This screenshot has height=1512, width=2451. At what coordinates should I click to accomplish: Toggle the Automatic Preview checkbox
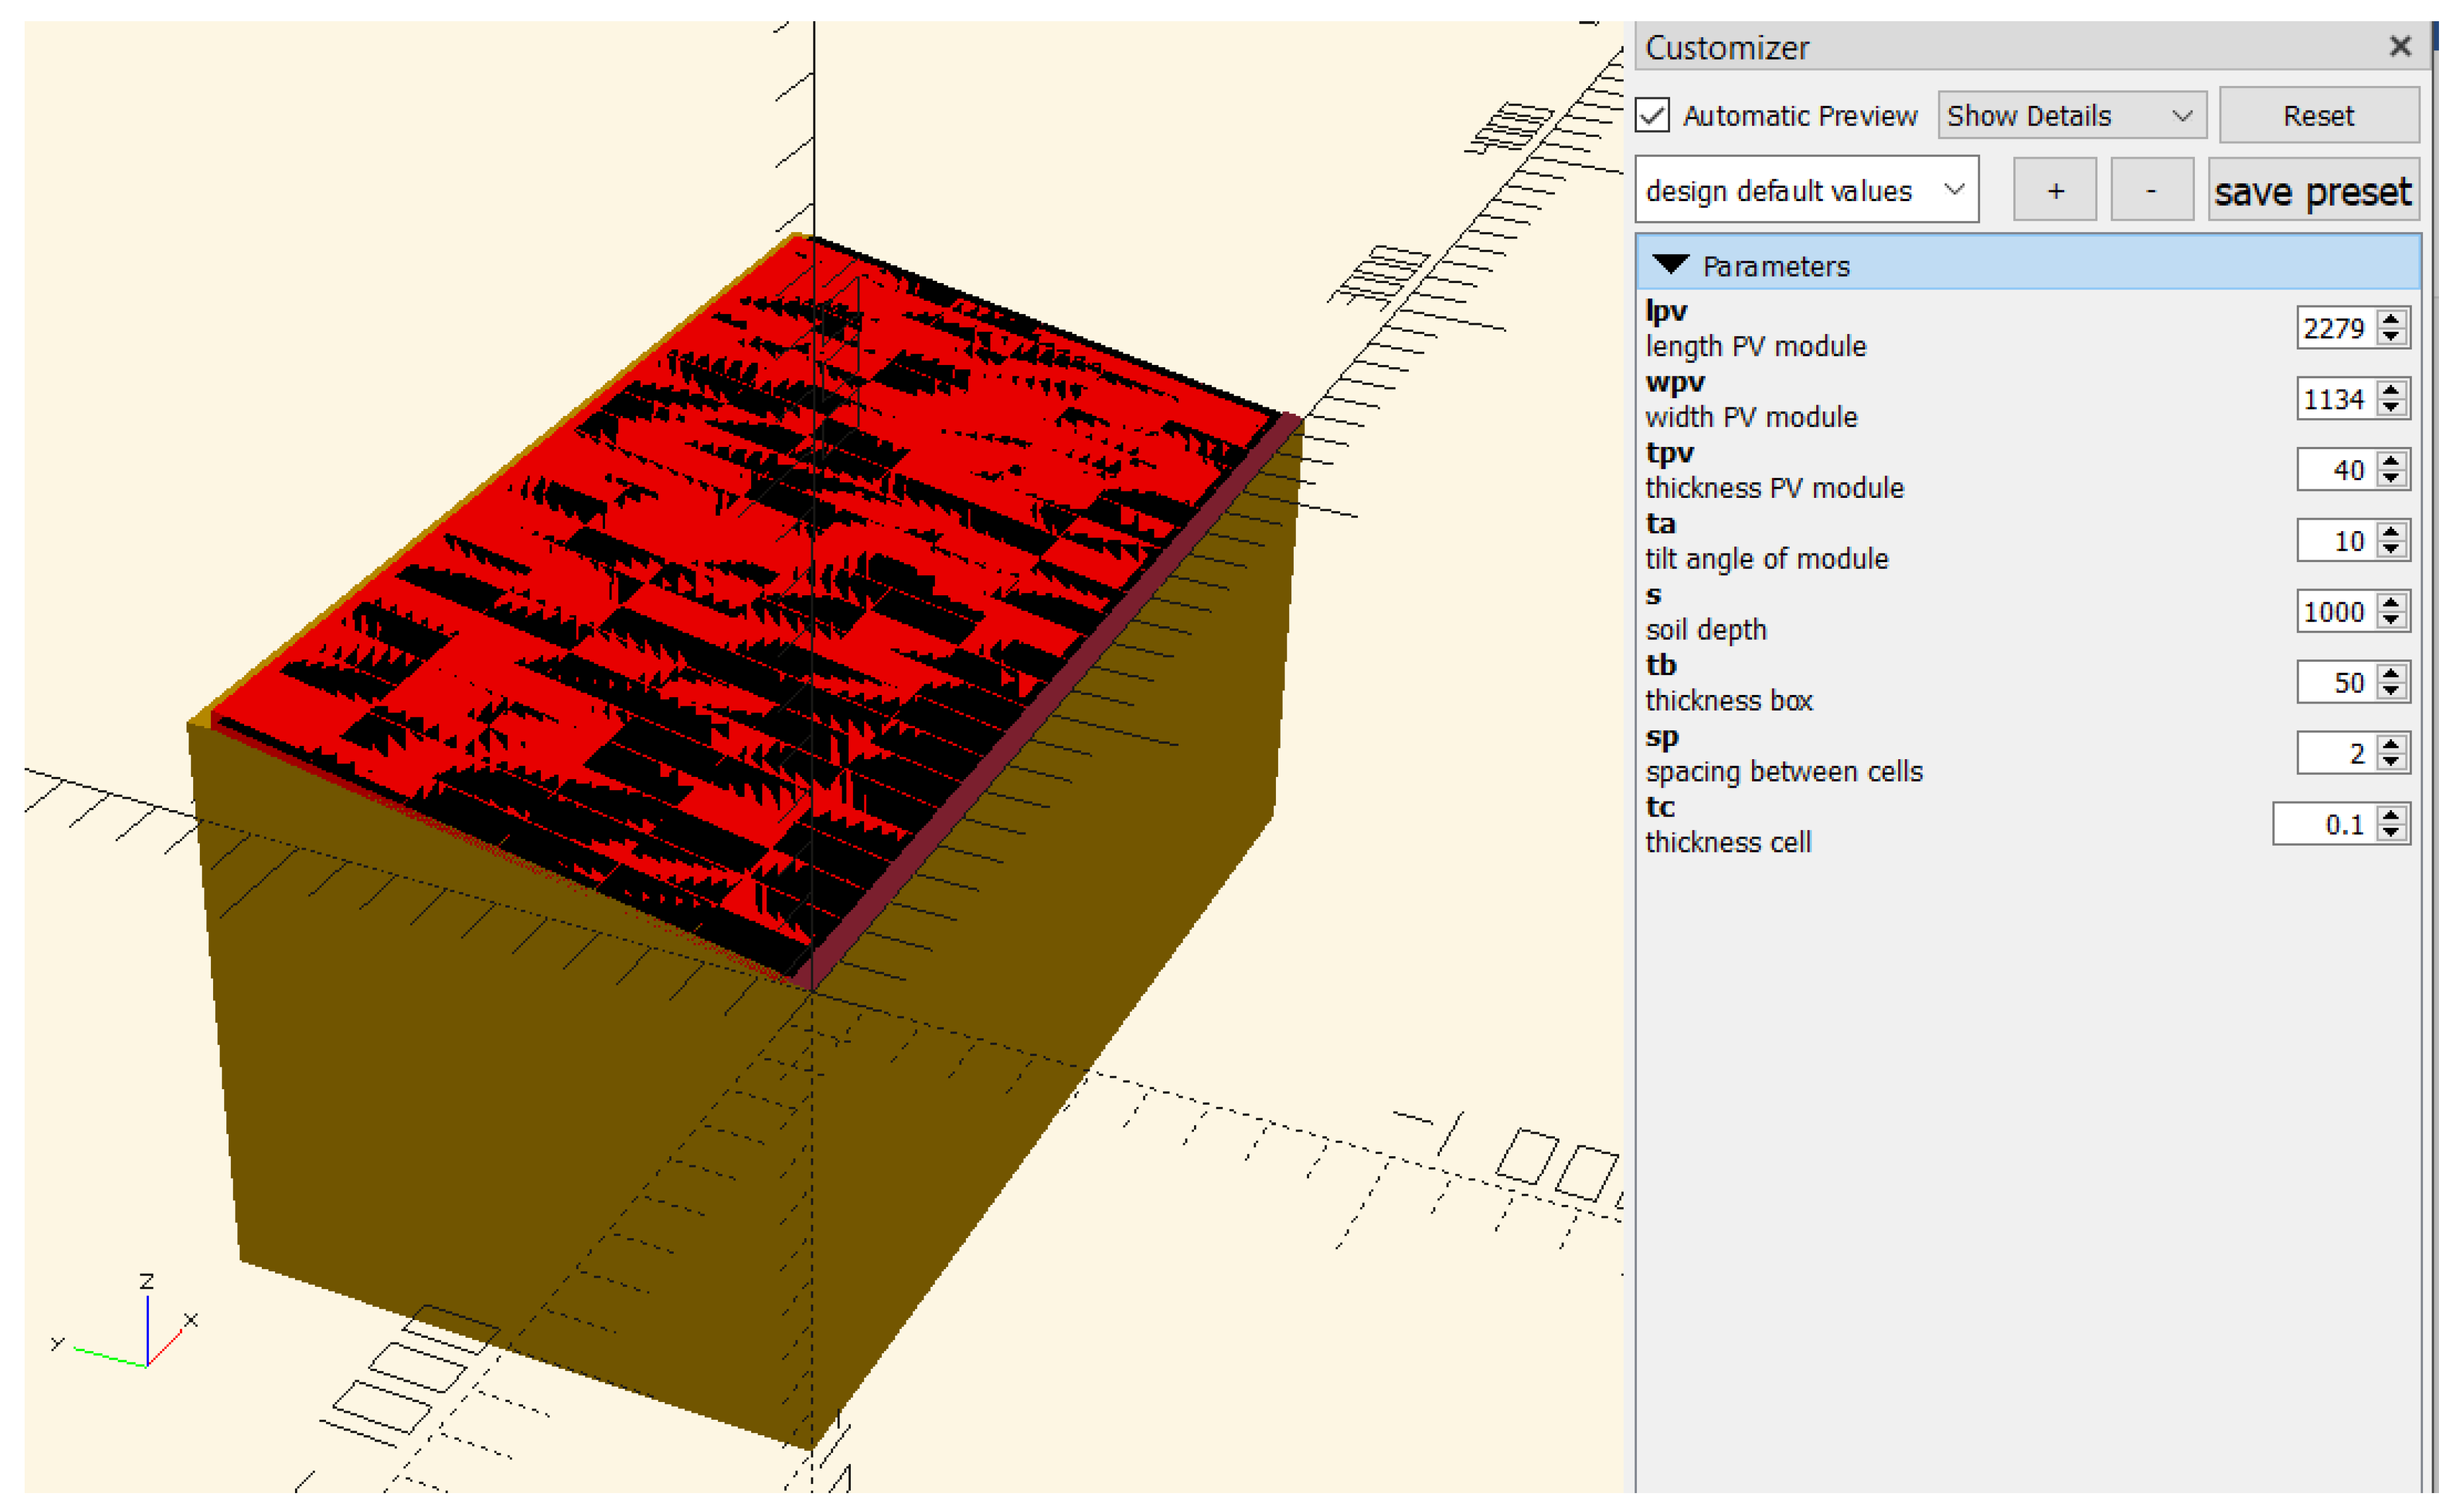[1653, 115]
